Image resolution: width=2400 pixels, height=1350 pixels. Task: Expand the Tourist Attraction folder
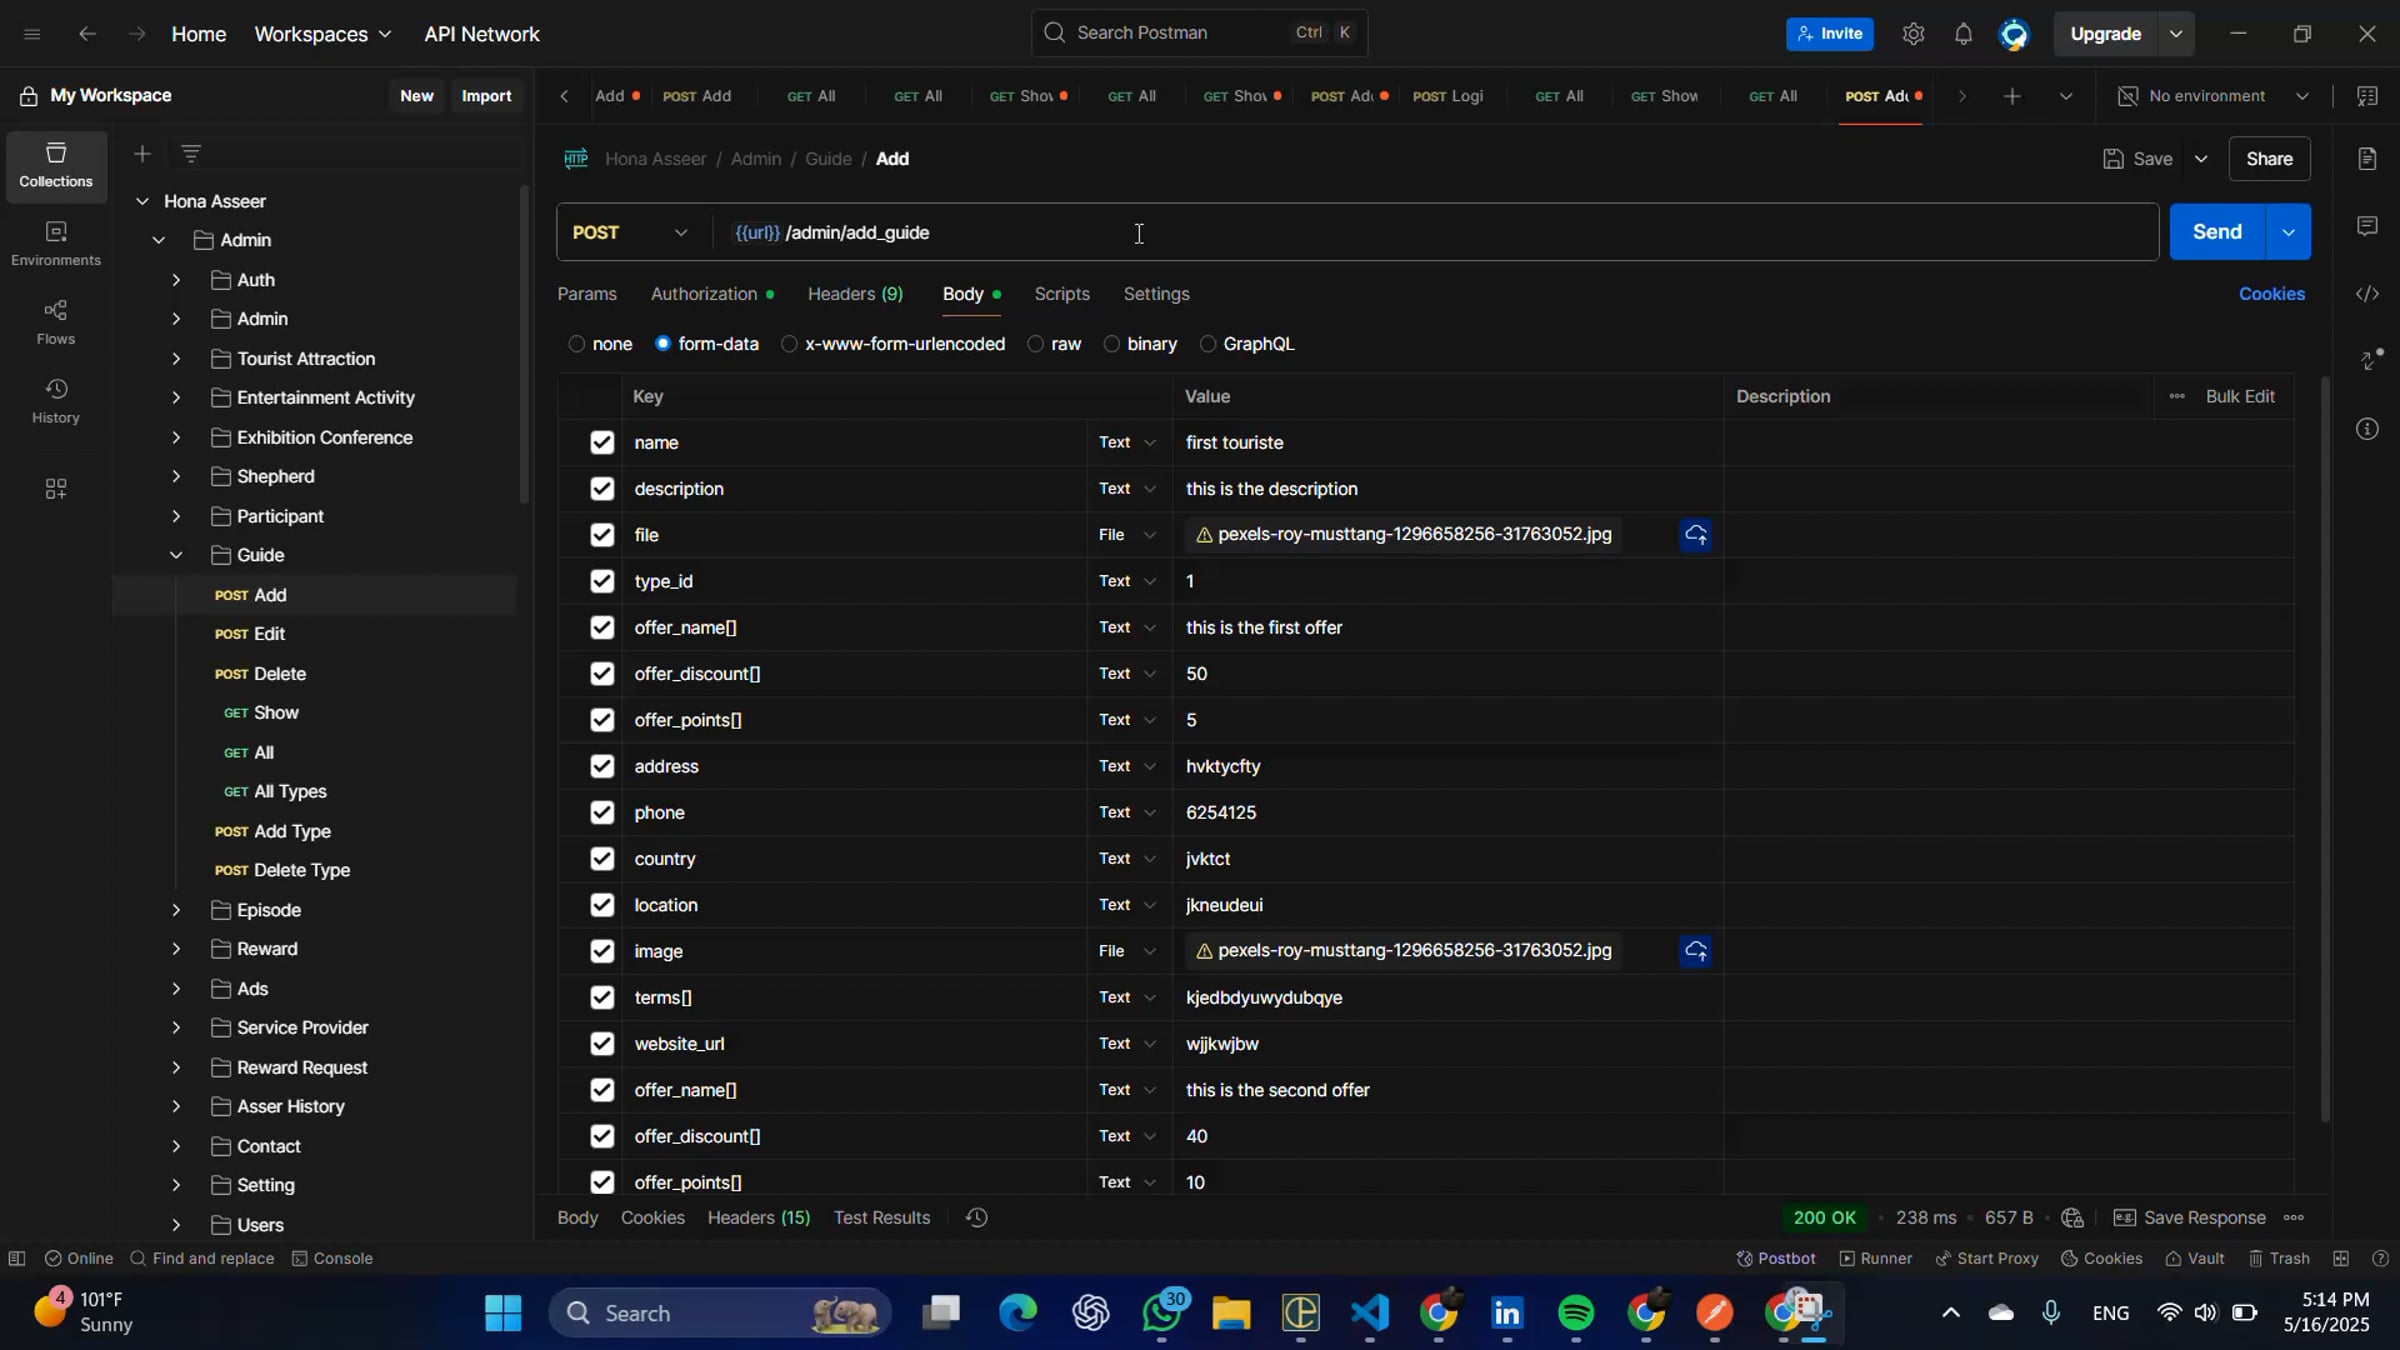[176, 359]
